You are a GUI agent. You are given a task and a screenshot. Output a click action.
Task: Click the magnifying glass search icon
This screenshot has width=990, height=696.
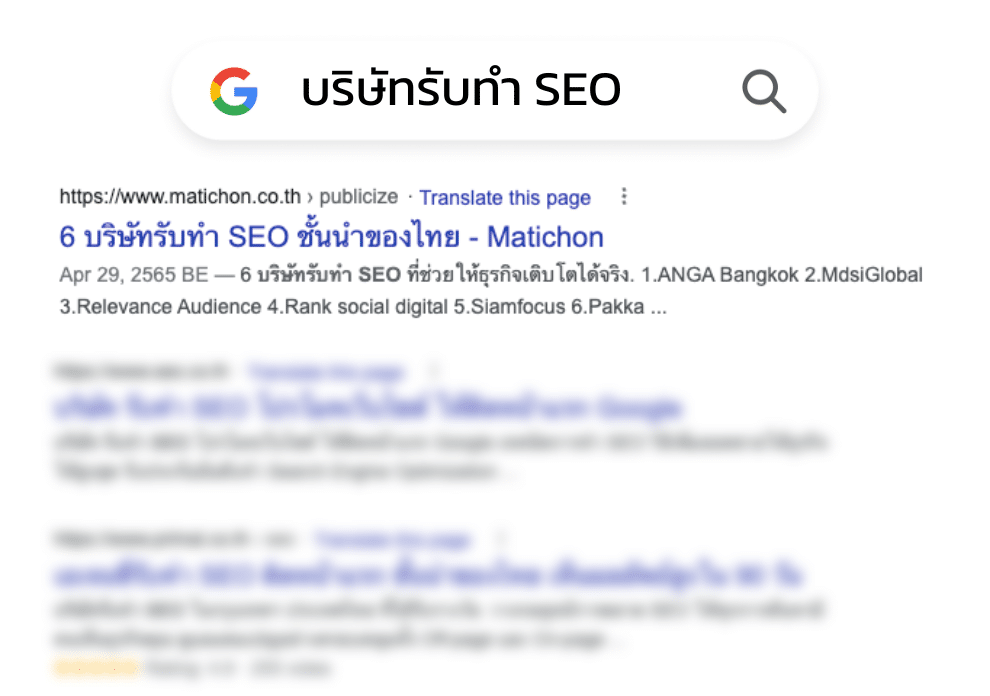tap(764, 92)
